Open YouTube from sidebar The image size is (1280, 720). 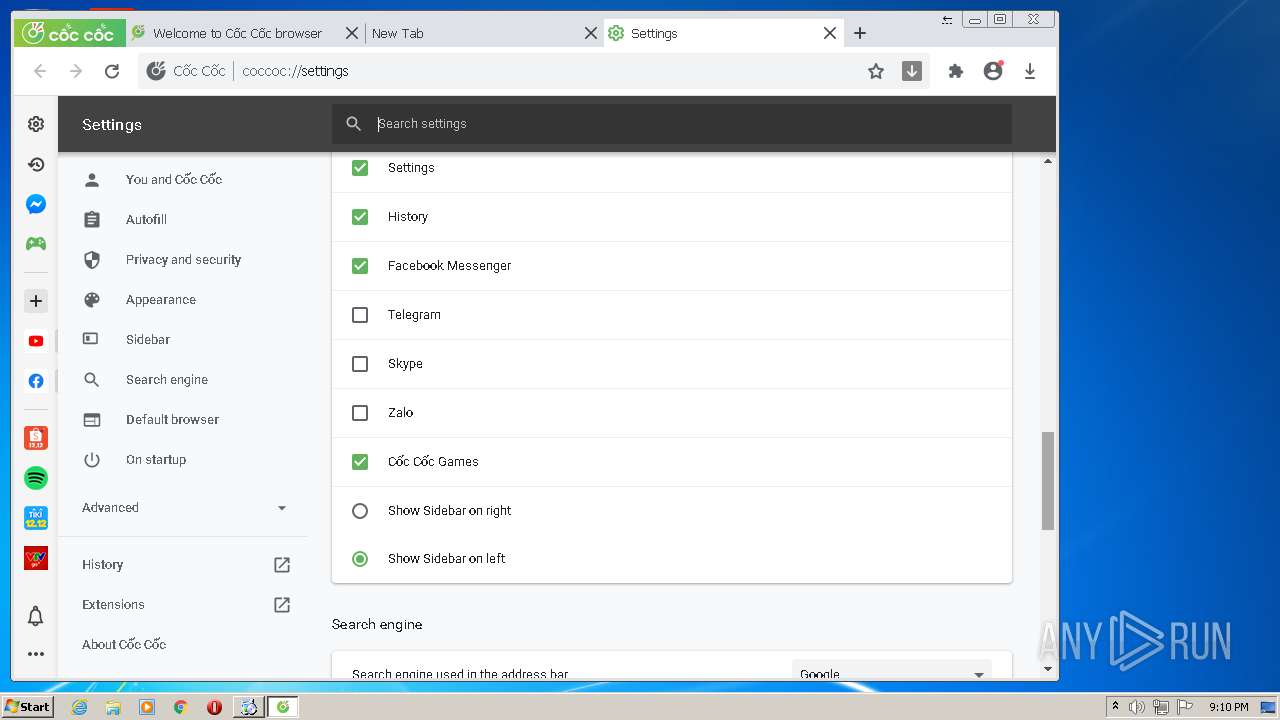(x=36, y=341)
